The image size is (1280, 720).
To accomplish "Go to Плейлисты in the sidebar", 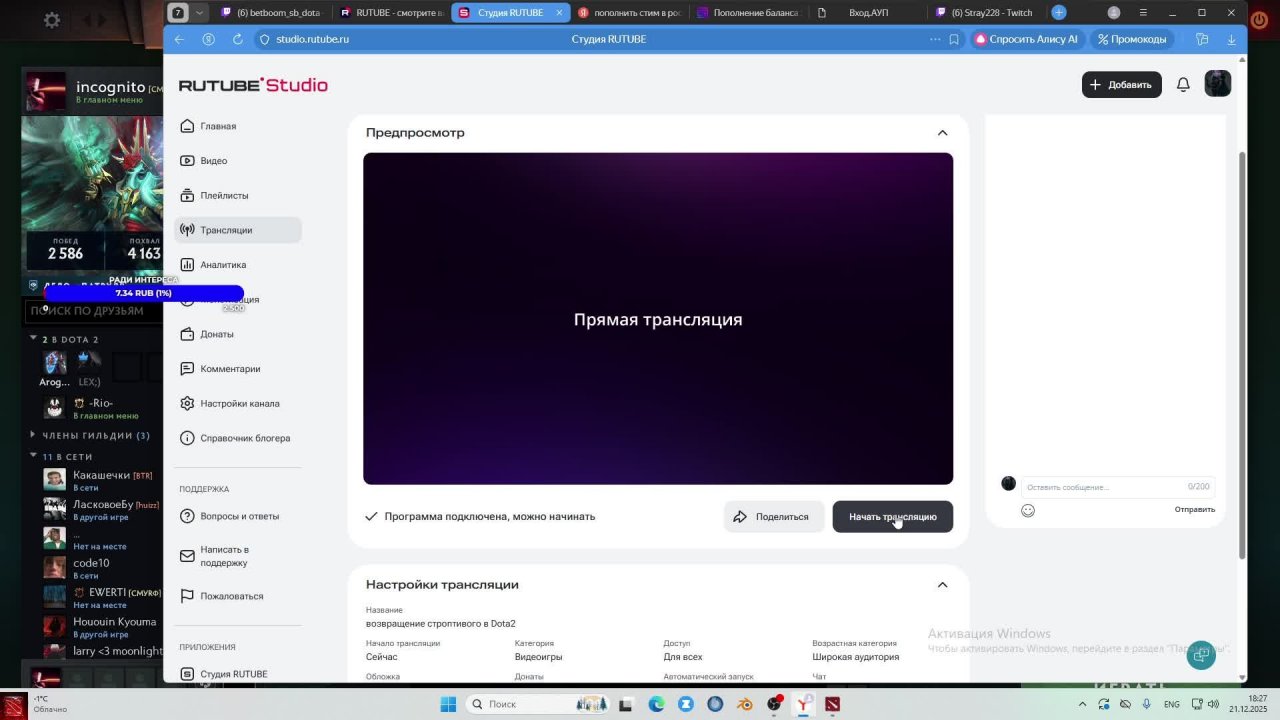I will pos(237,196).
